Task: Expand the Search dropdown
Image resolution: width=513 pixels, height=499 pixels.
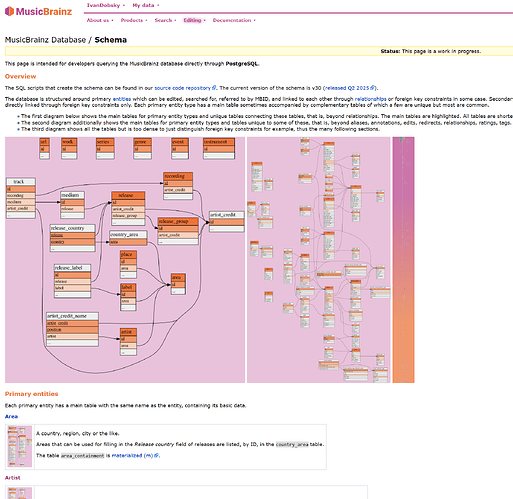Action: (x=165, y=20)
